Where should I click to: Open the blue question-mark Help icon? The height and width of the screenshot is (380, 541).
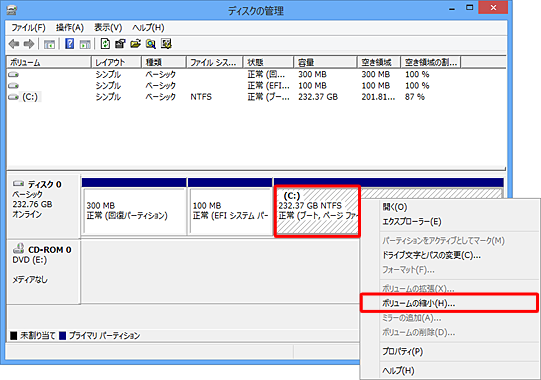[69, 44]
